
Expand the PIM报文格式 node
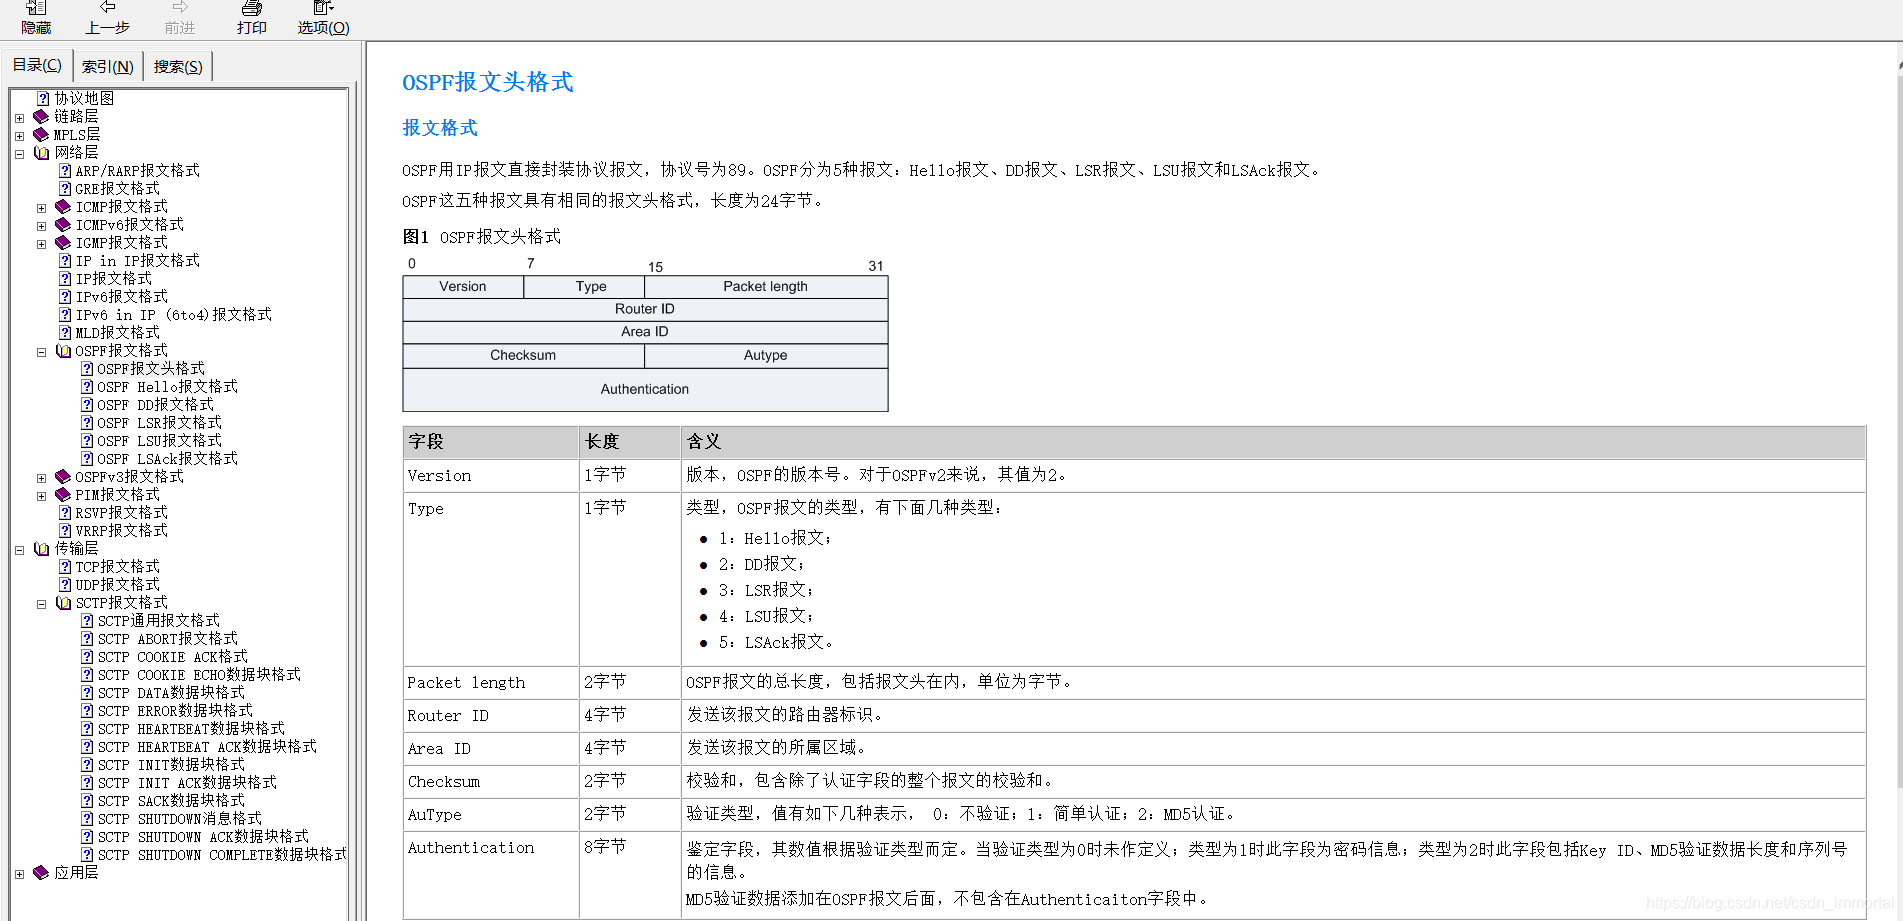click(x=41, y=496)
